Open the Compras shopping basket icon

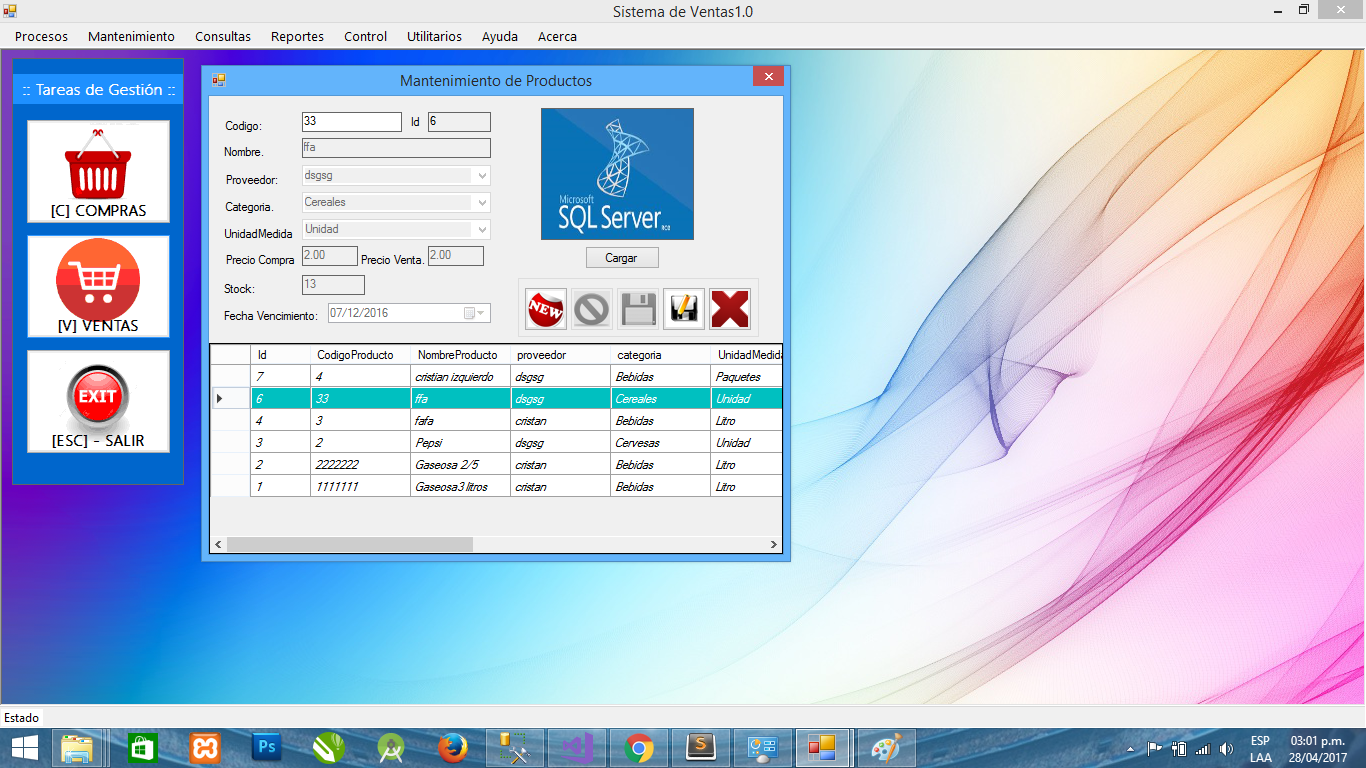pos(98,171)
